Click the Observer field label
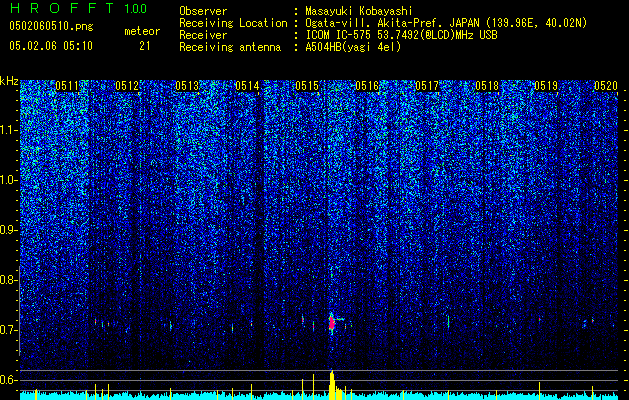 point(203,11)
